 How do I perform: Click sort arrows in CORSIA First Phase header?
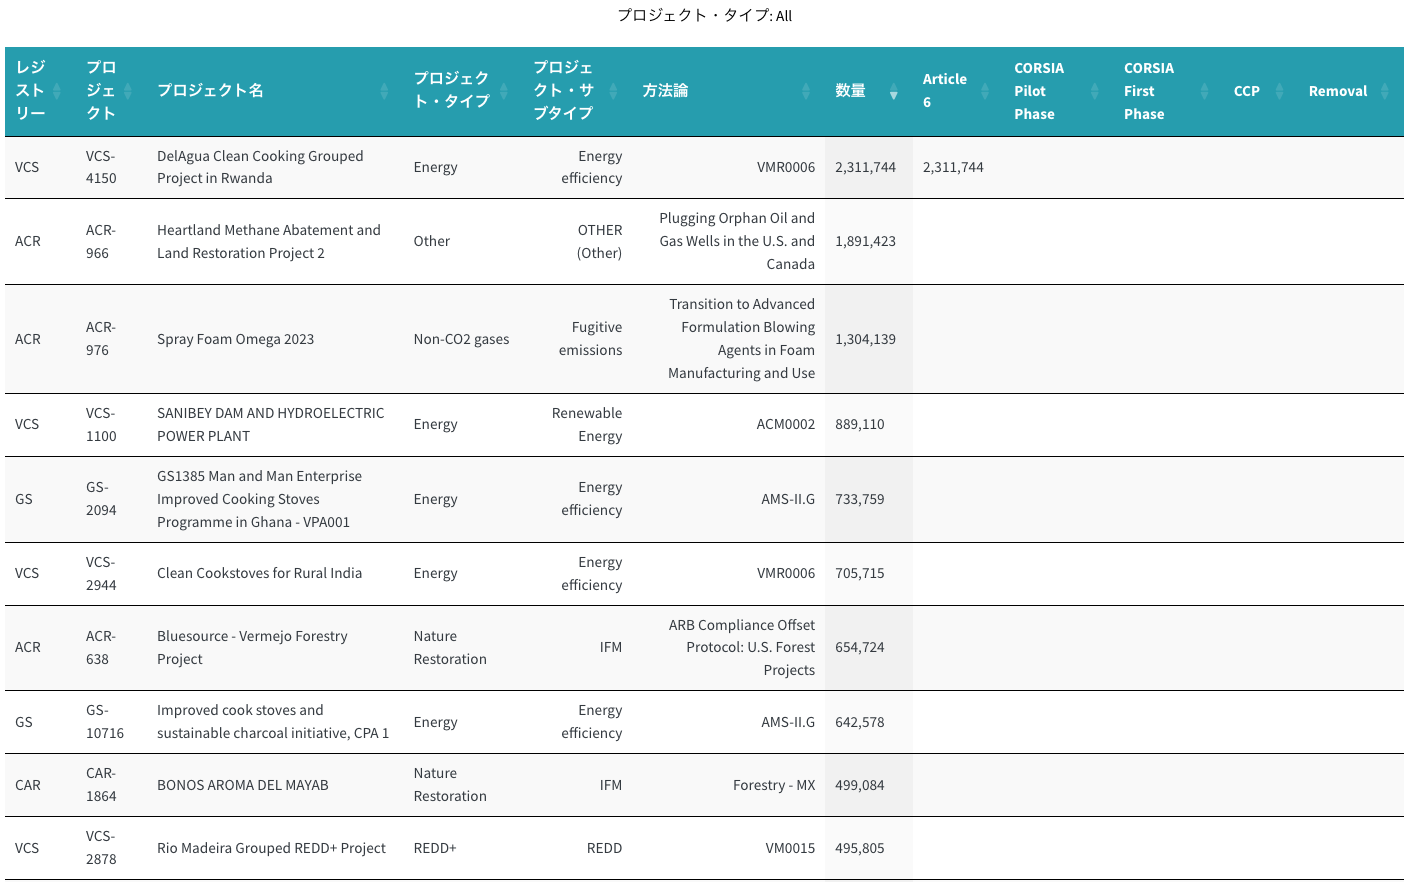pyautogui.click(x=1204, y=91)
